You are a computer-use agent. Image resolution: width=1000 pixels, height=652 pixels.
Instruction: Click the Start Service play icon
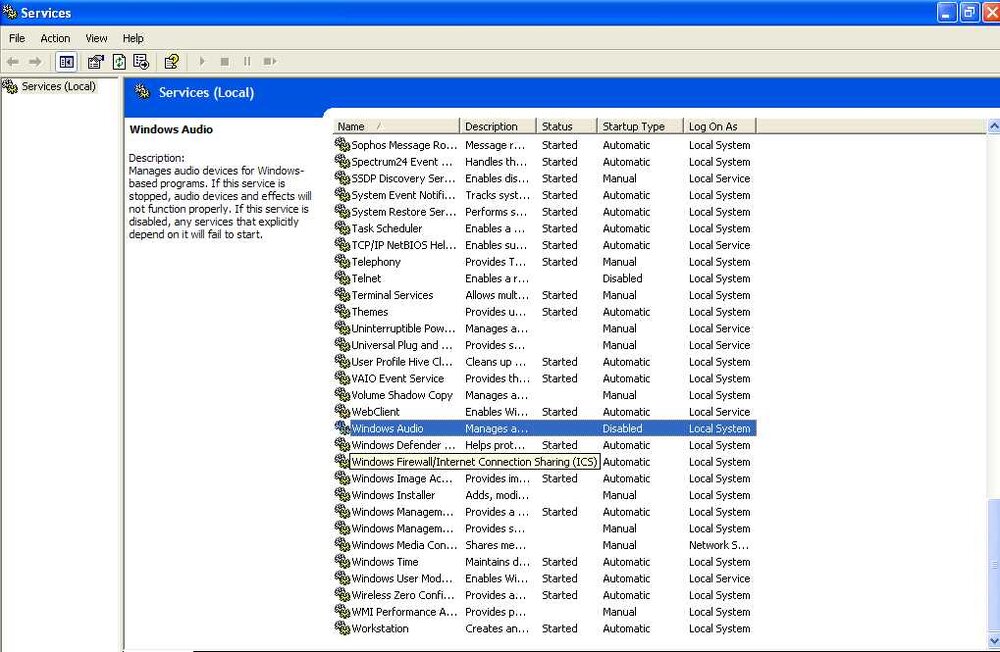202,61
